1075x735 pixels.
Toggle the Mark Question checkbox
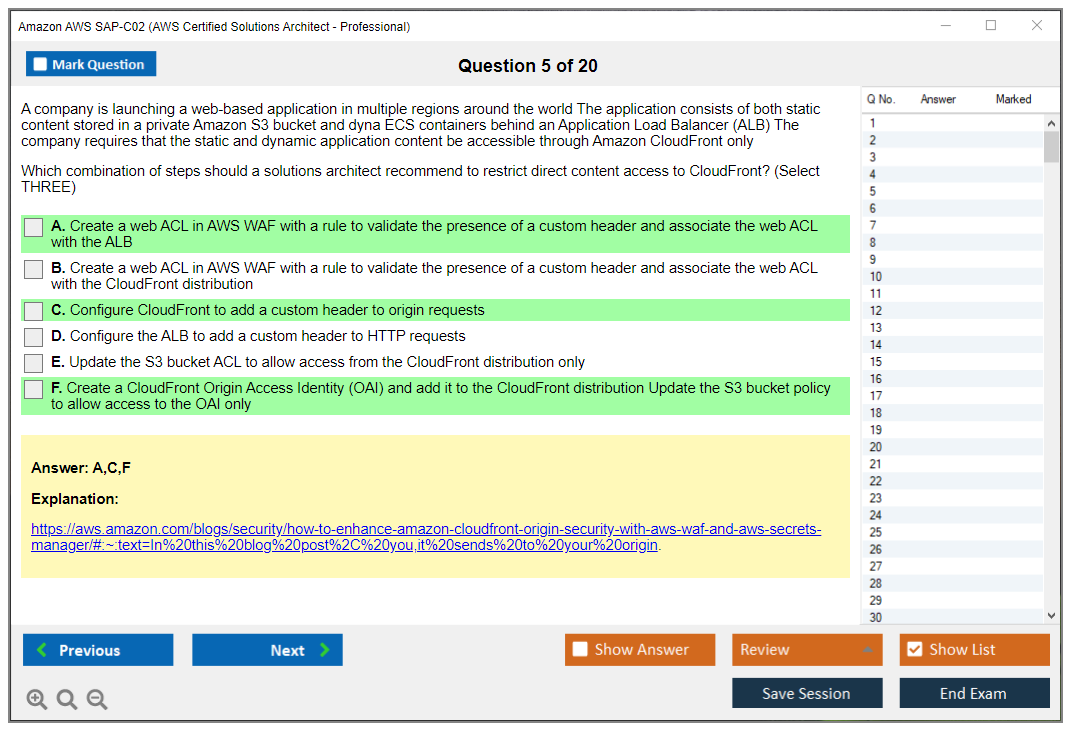pyautogui.click(x=41, y=65)
